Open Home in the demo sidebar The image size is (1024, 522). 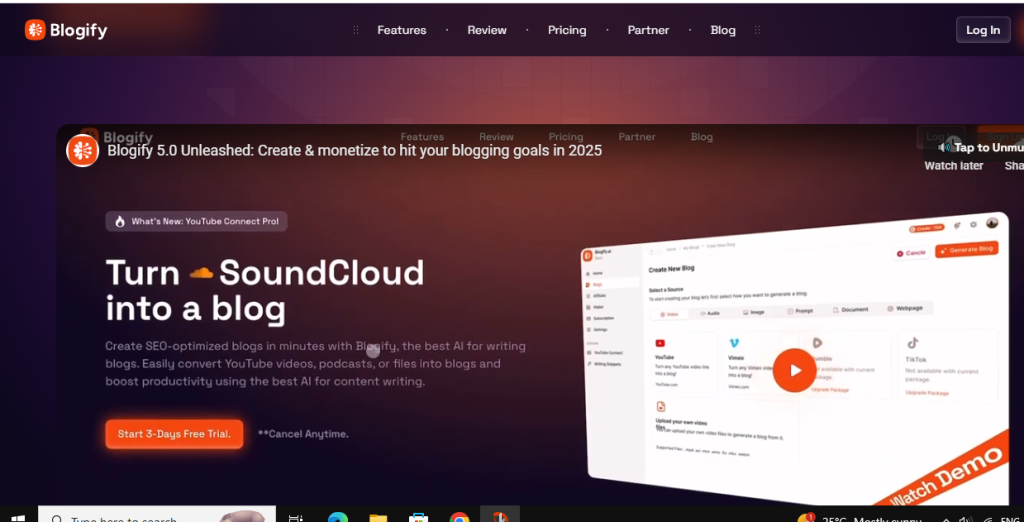pyautogui.click(x=597, y=273)
